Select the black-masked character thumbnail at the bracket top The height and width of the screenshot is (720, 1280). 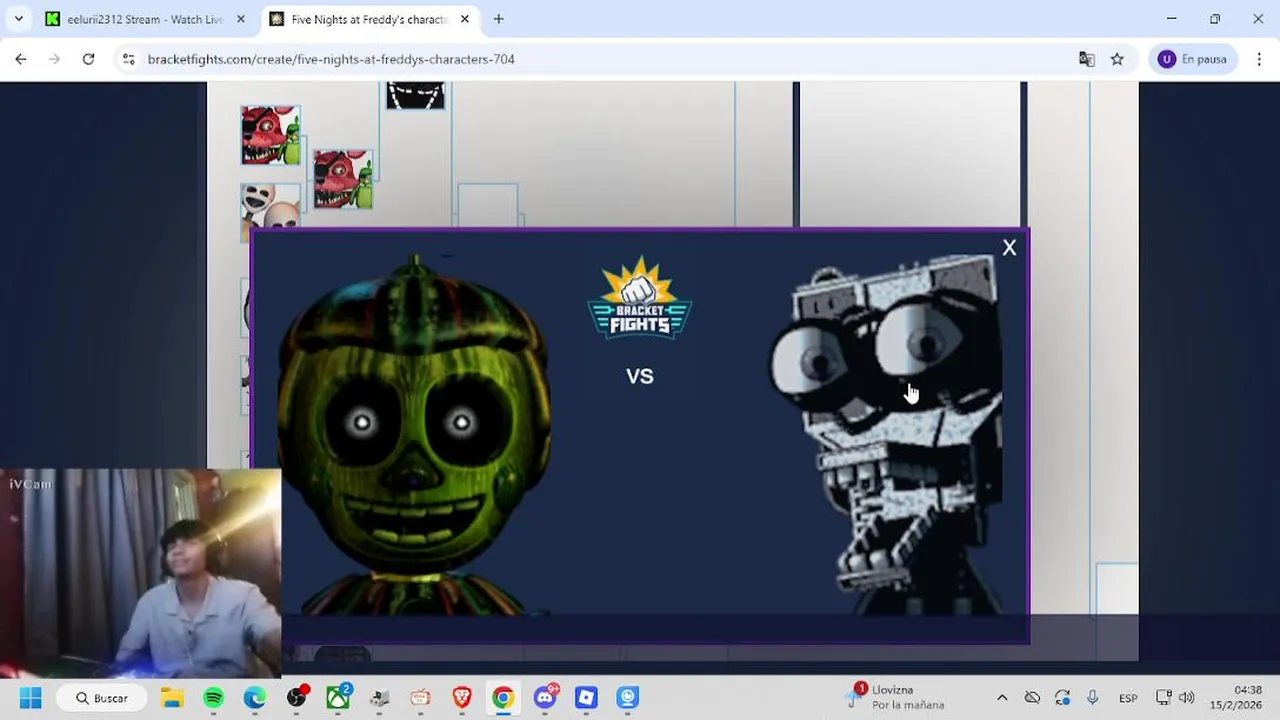(x=415, y=95)
